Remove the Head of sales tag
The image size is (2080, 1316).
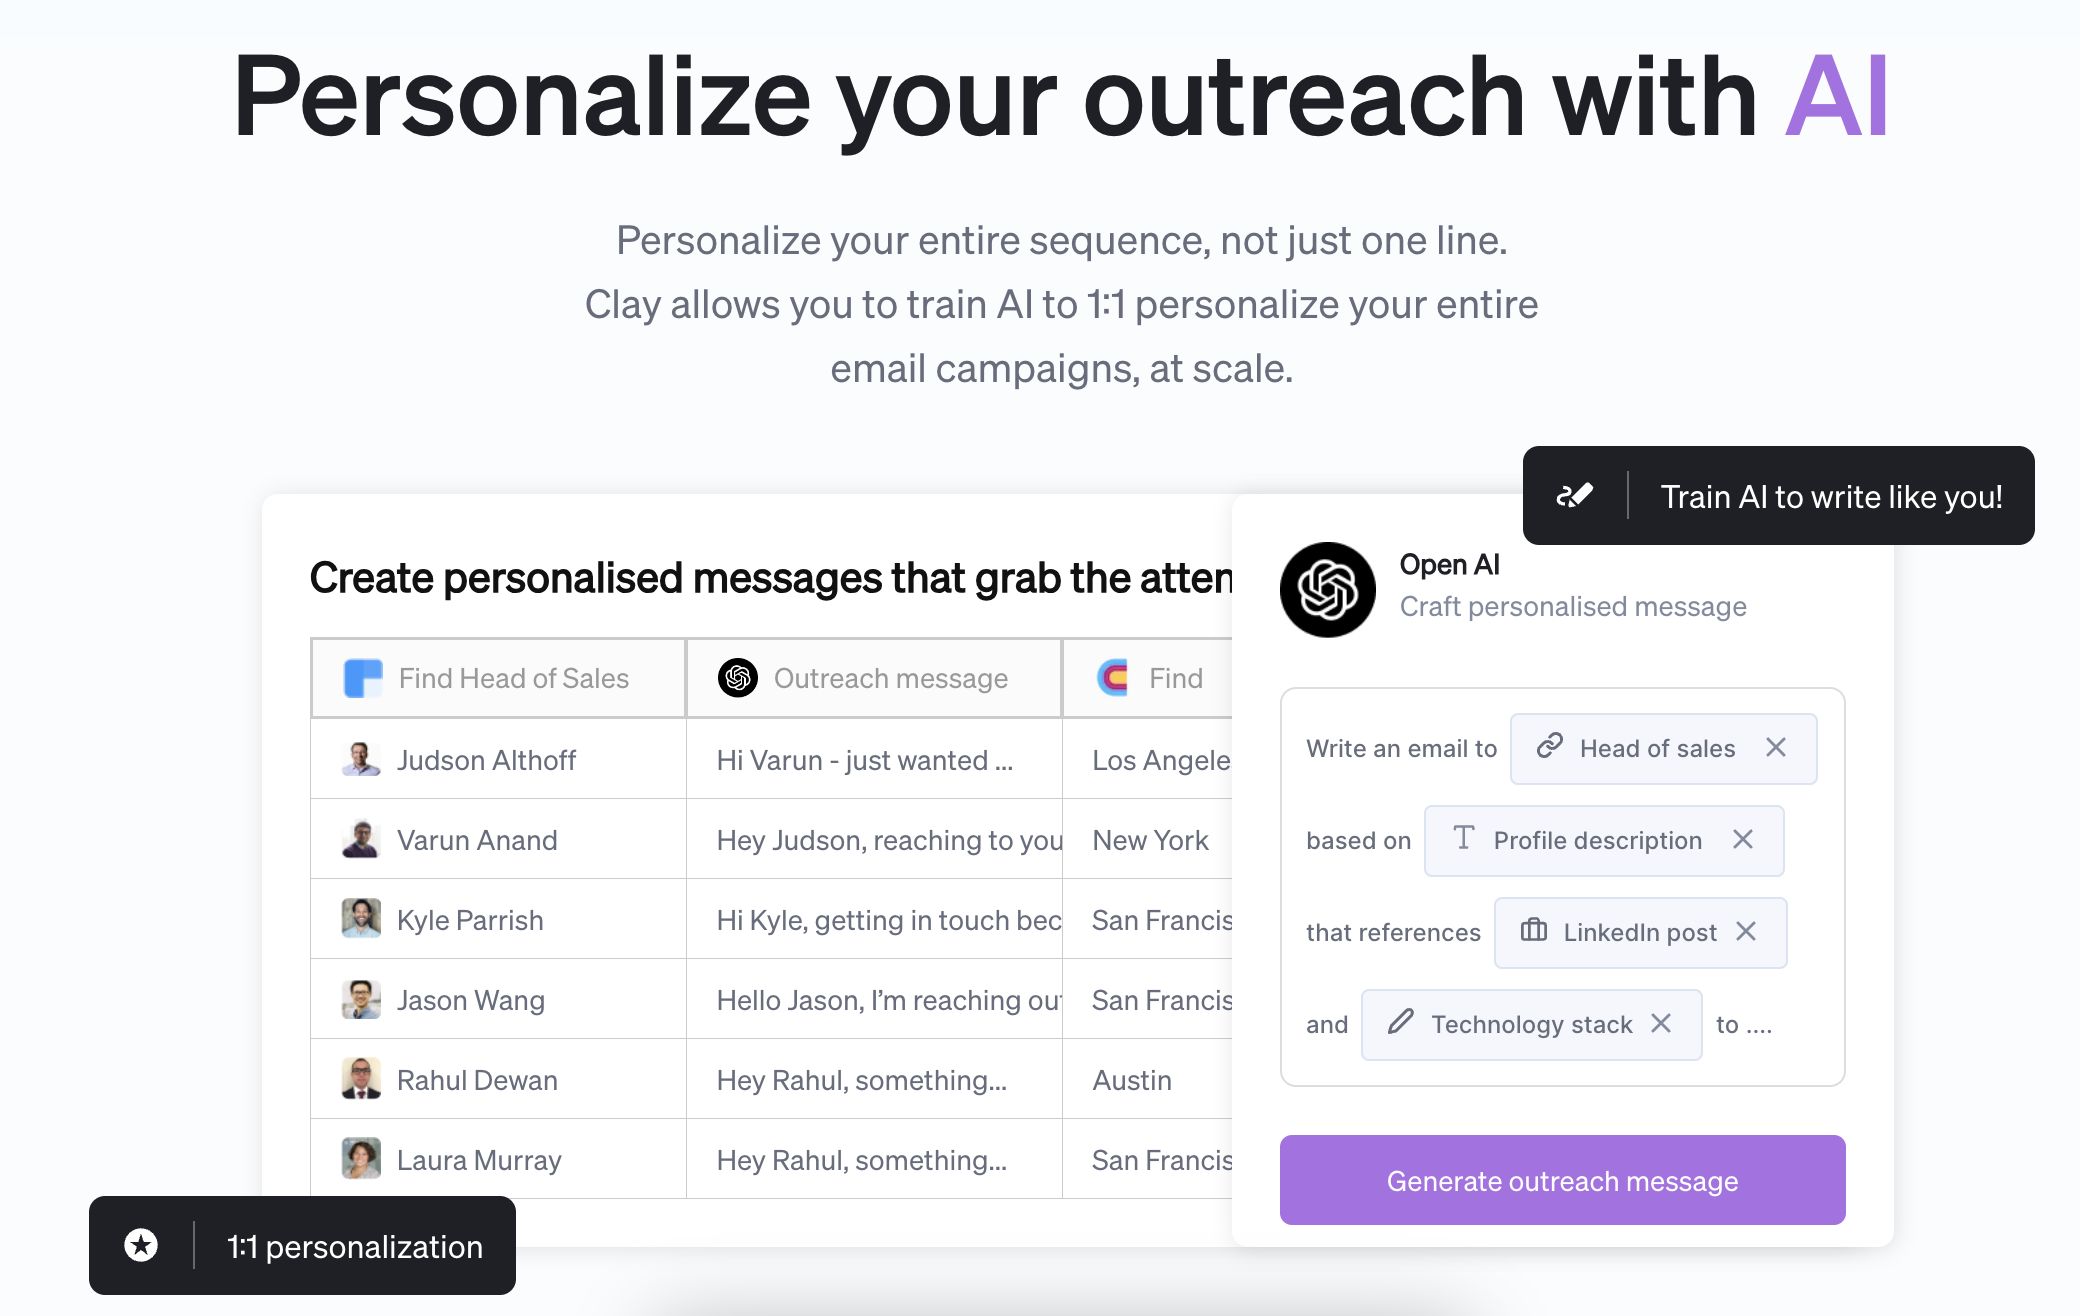point(1776,748)
